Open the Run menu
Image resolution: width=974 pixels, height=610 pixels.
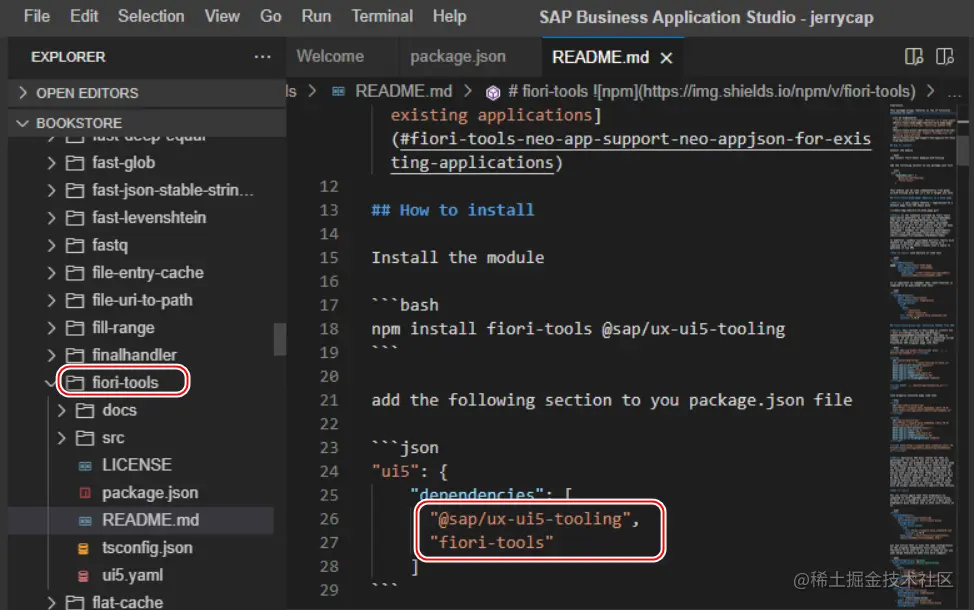point(316,16)
